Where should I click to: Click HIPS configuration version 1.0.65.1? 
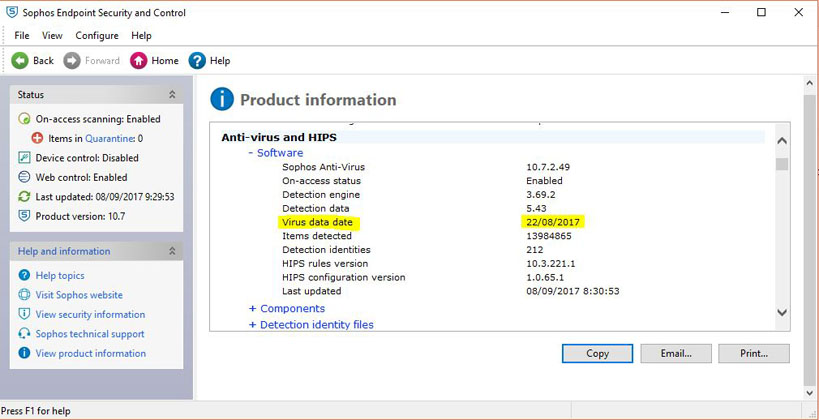tap(545, 277)
